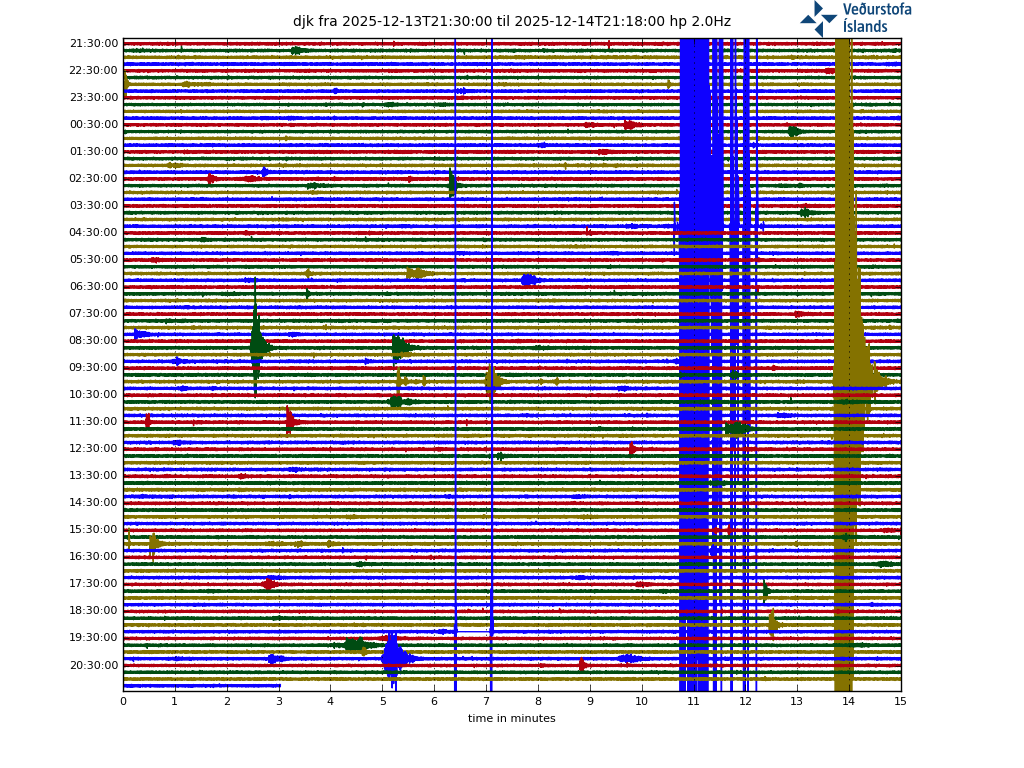Screen dimensions: 1024x768
Task: Click the Veðurstofa Íslands logo emblem
Action: click(818, 18)
